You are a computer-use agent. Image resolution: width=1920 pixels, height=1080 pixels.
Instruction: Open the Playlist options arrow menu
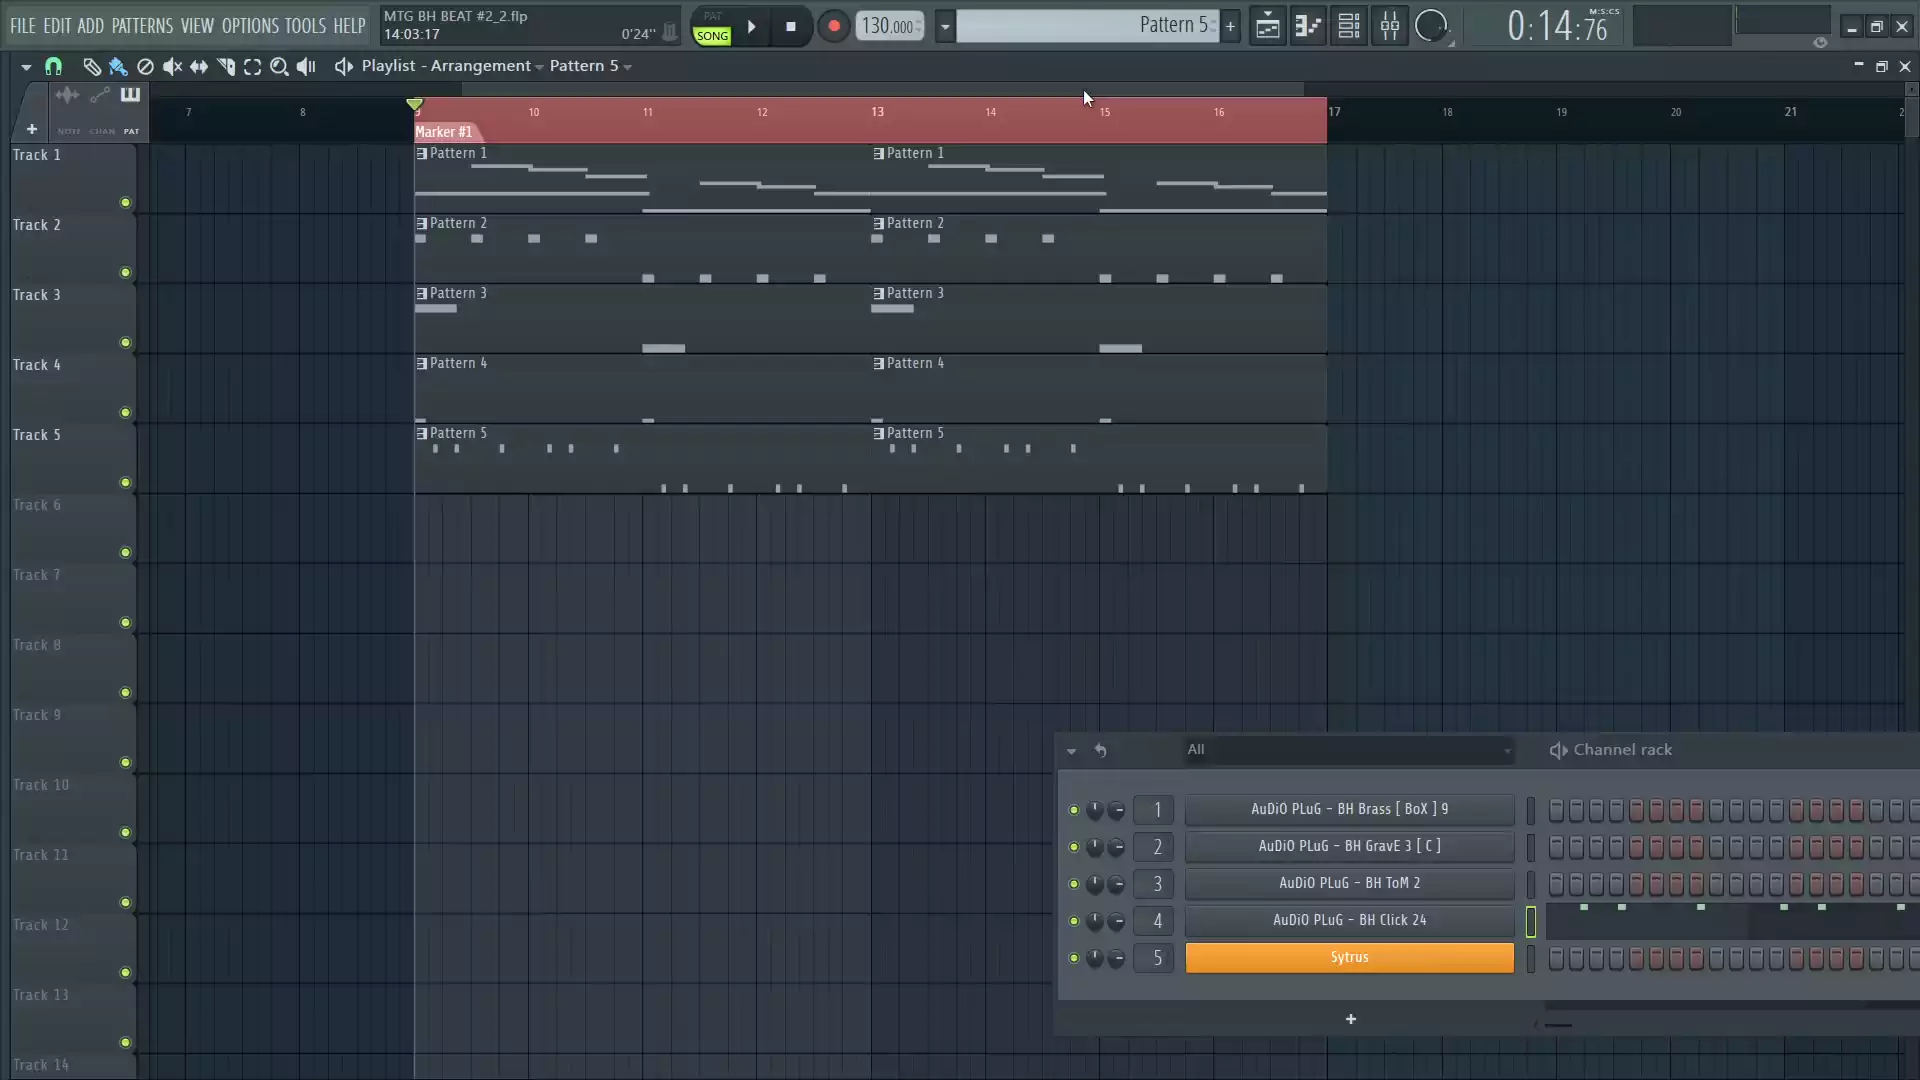pos(26,67)
